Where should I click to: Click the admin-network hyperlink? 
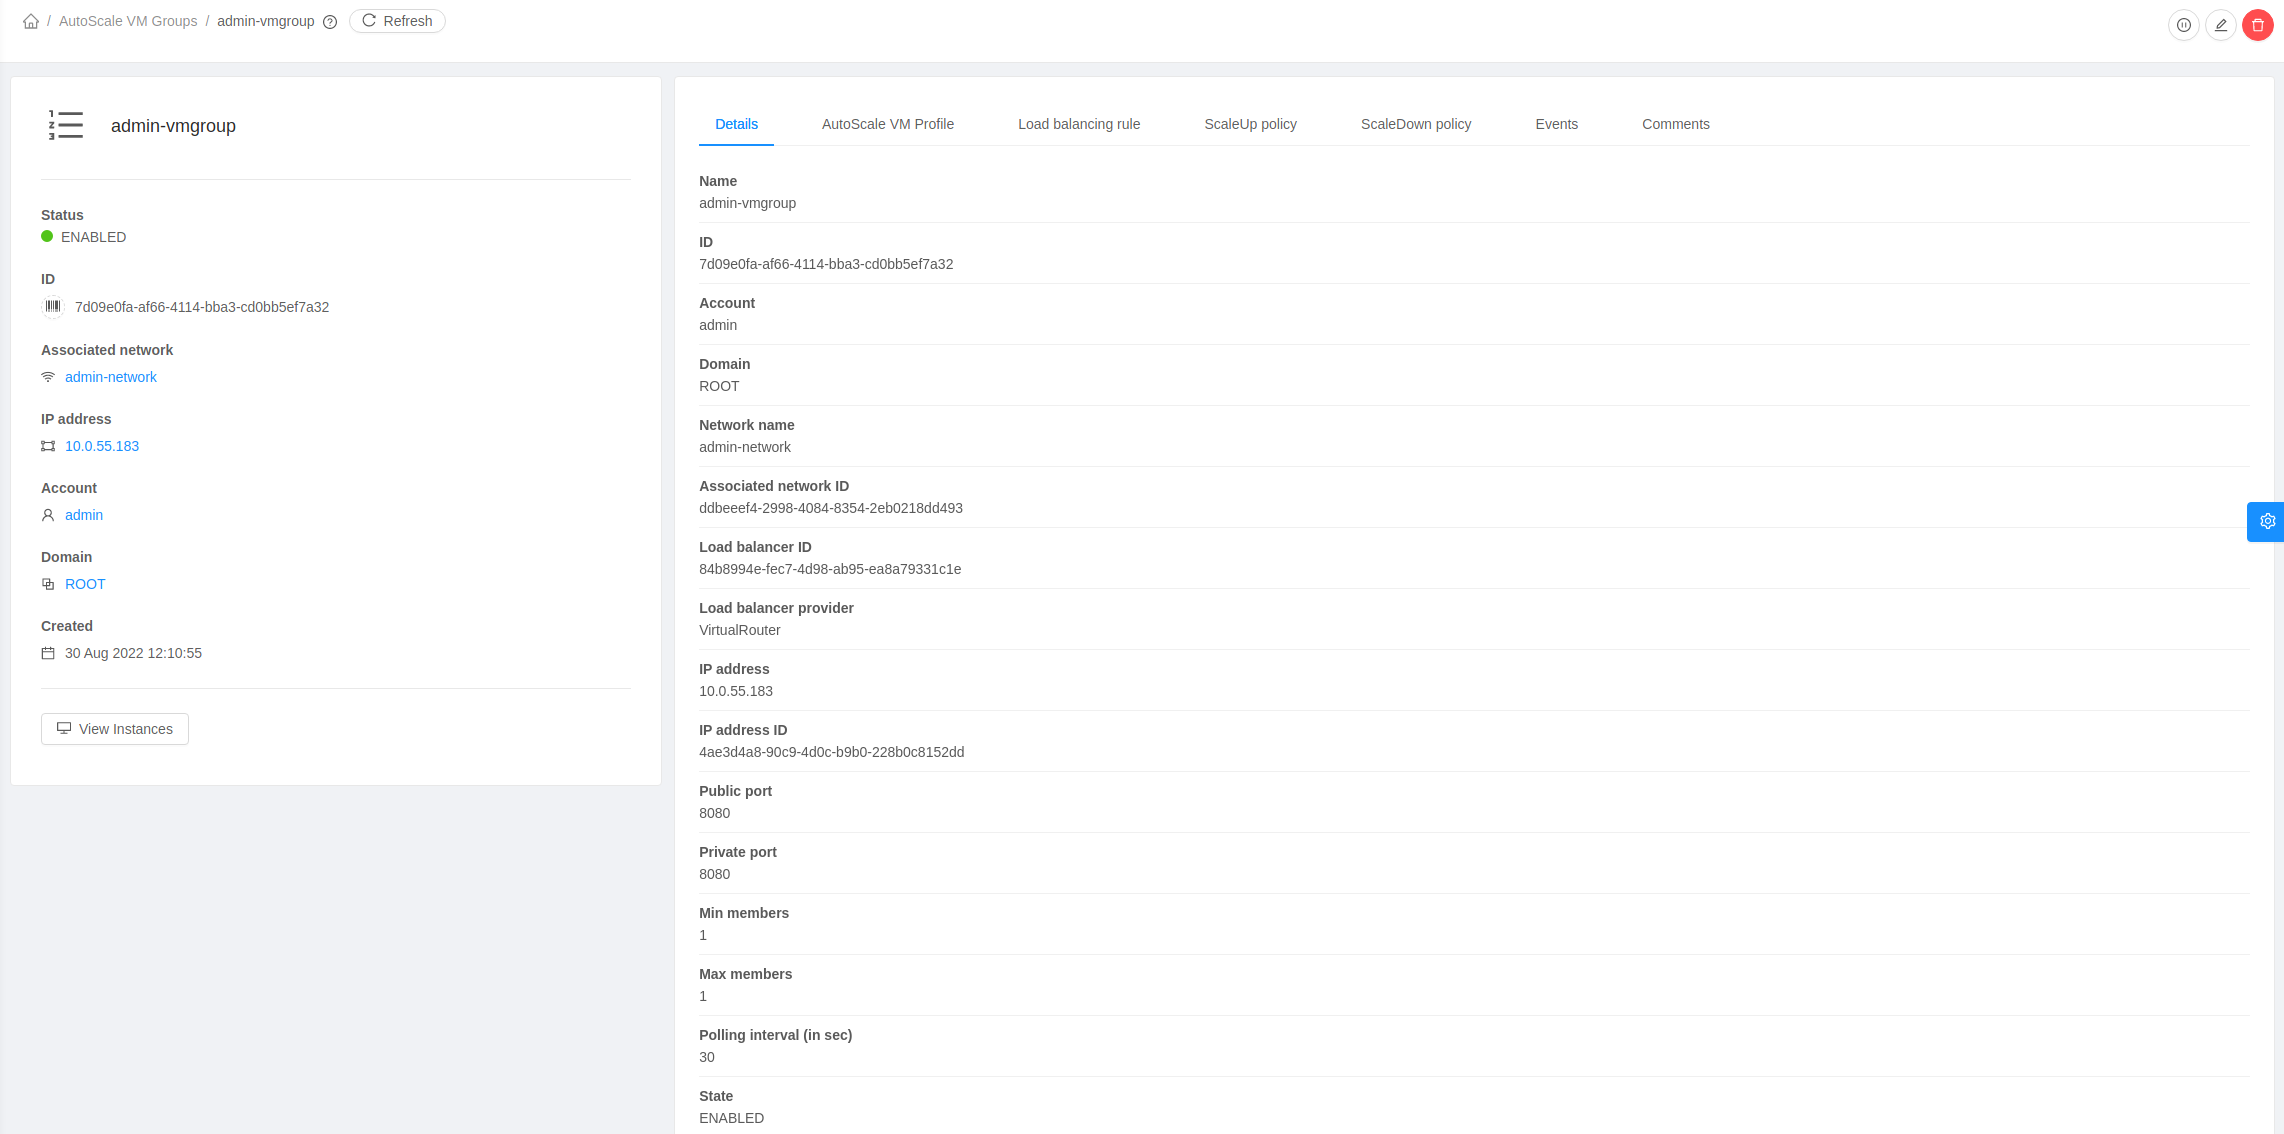(x=111, y=377)
